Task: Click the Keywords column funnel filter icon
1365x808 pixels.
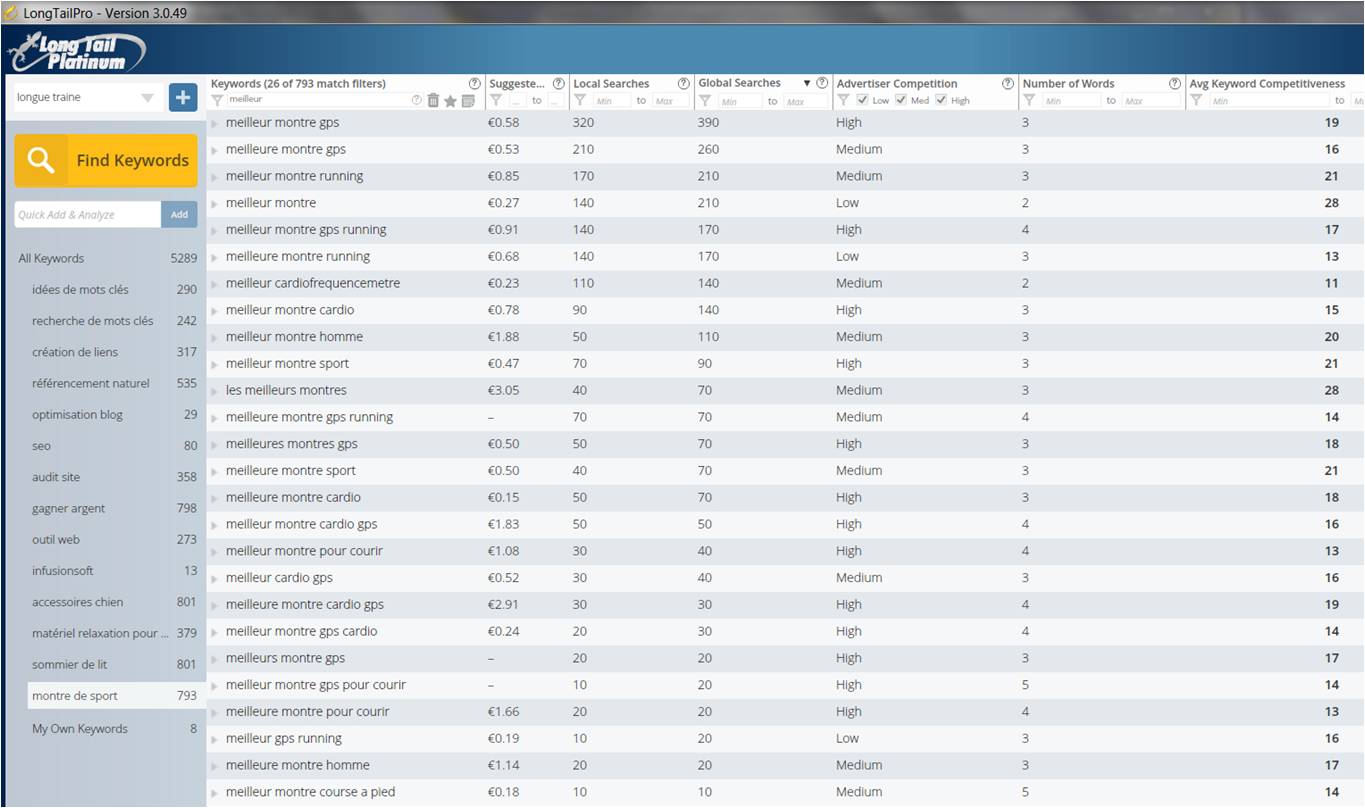Action: coord(218,101)
